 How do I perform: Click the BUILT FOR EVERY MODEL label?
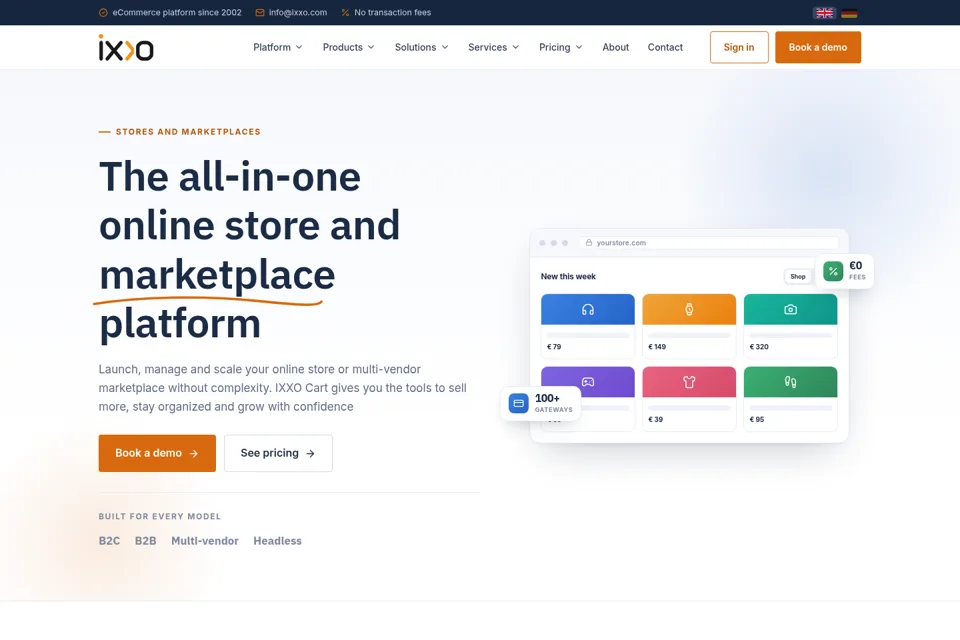click(160, 516)
